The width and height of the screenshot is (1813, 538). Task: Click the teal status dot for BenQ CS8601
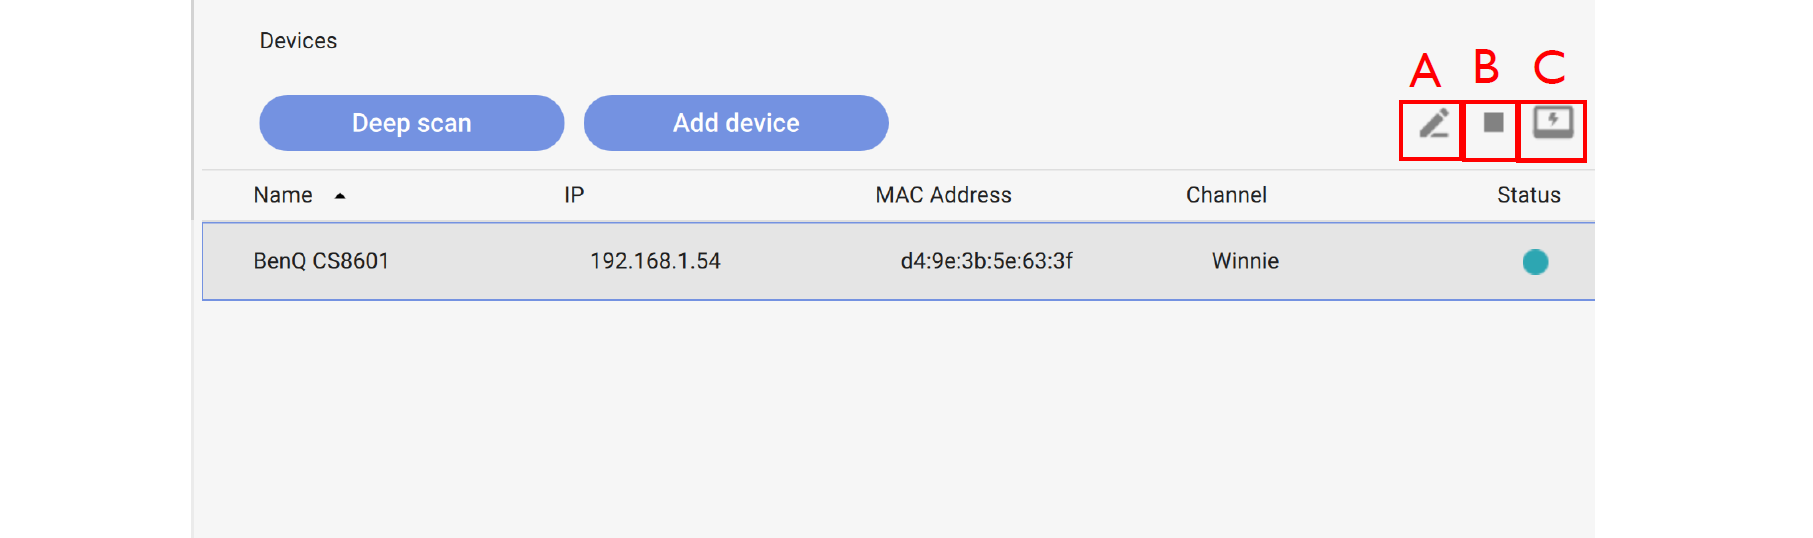coord(1535,262)
